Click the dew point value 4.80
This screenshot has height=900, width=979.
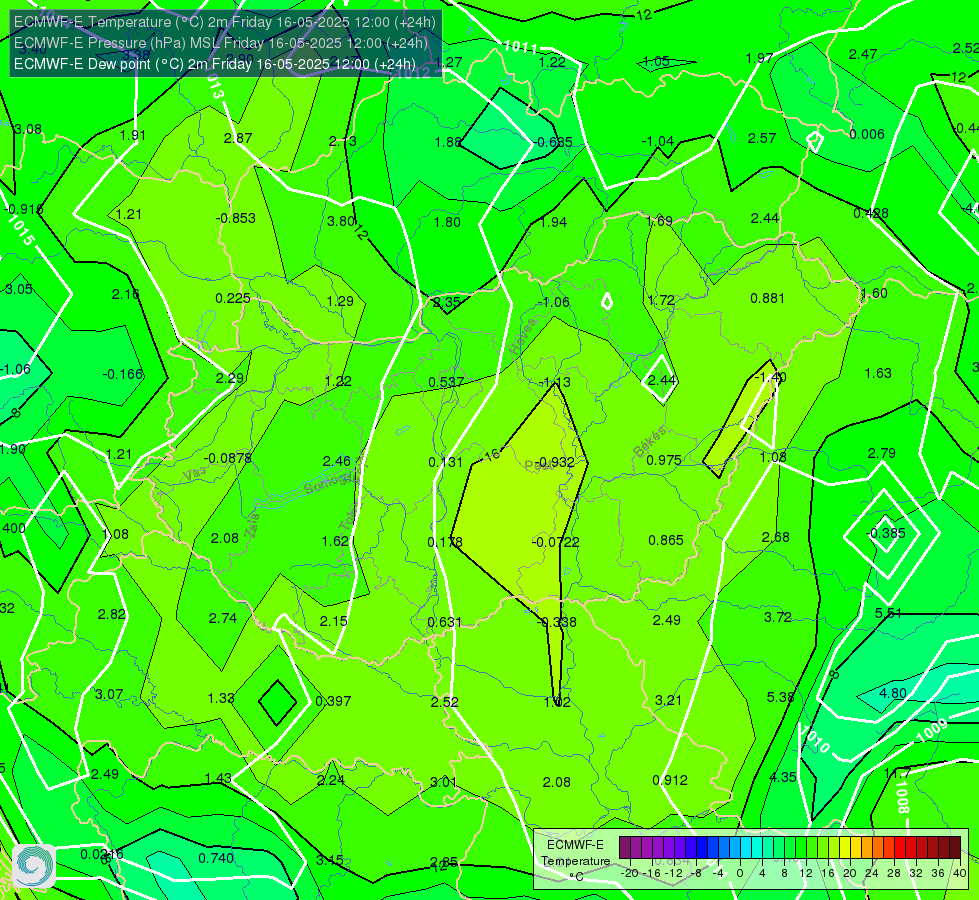[x=893, y=693]
